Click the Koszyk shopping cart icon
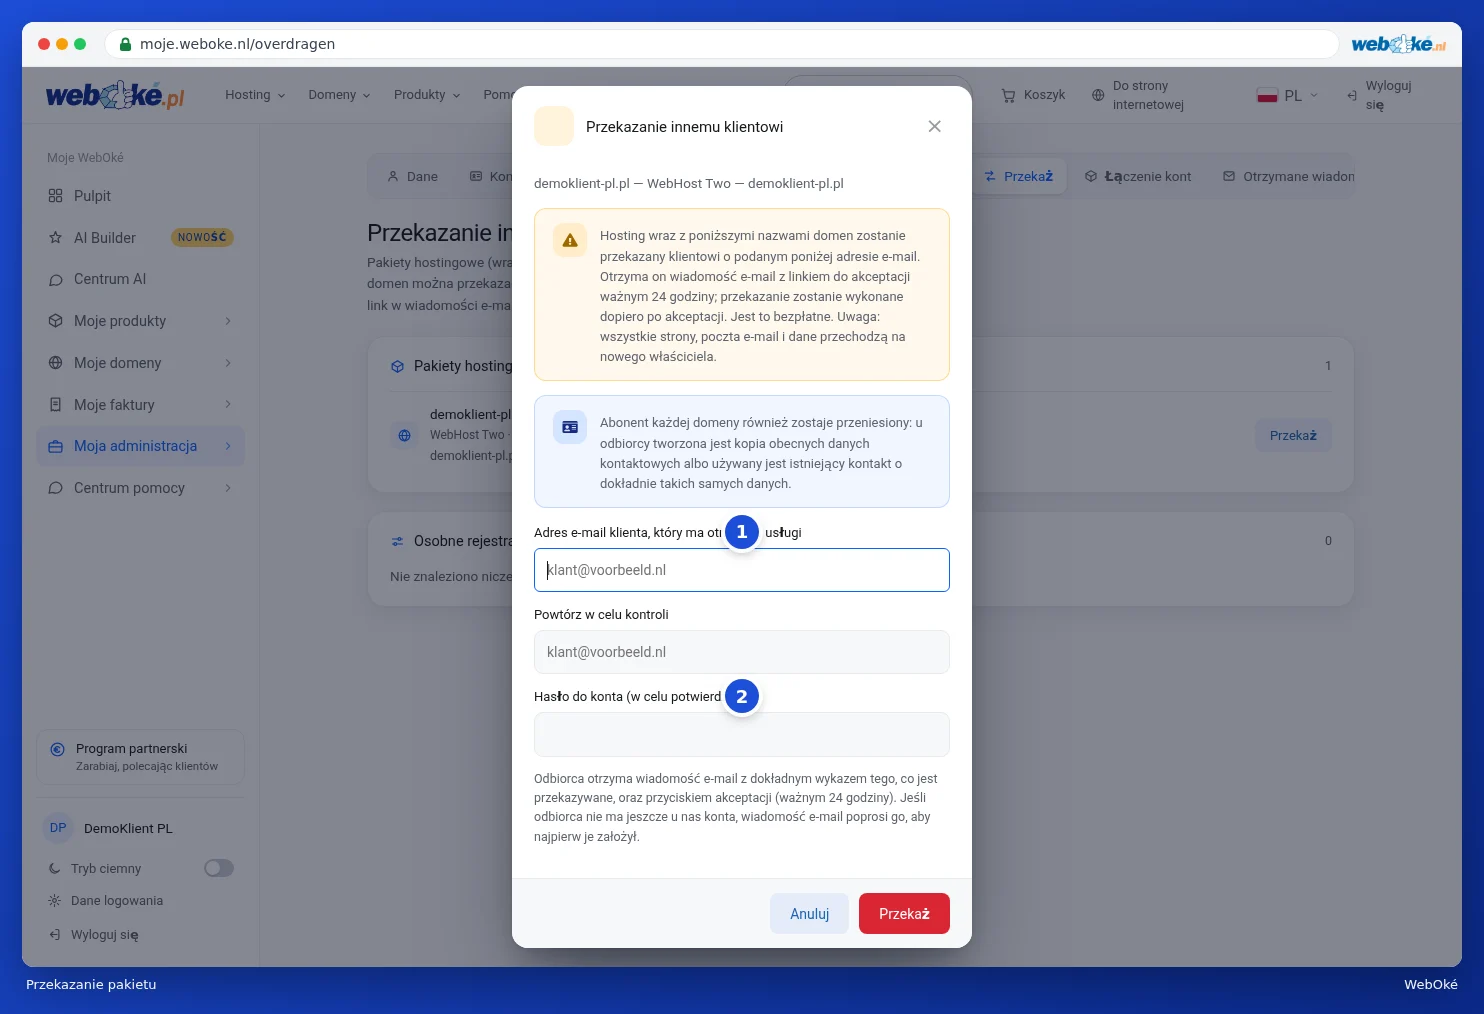Screen dimensions: 1484x1014 point(1008,95)
